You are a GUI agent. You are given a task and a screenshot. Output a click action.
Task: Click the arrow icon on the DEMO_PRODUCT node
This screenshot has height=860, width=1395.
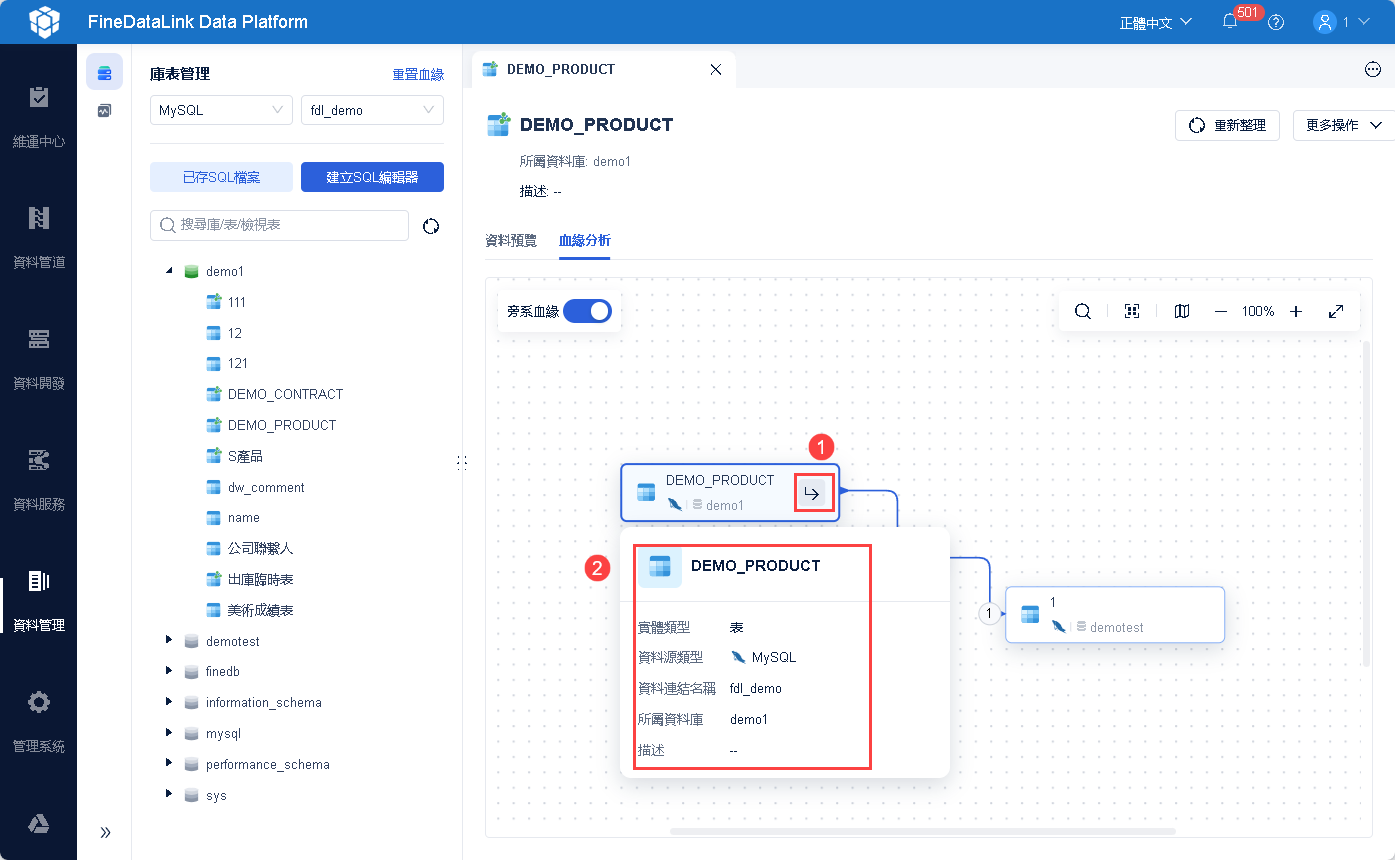[x=812, y=493]
